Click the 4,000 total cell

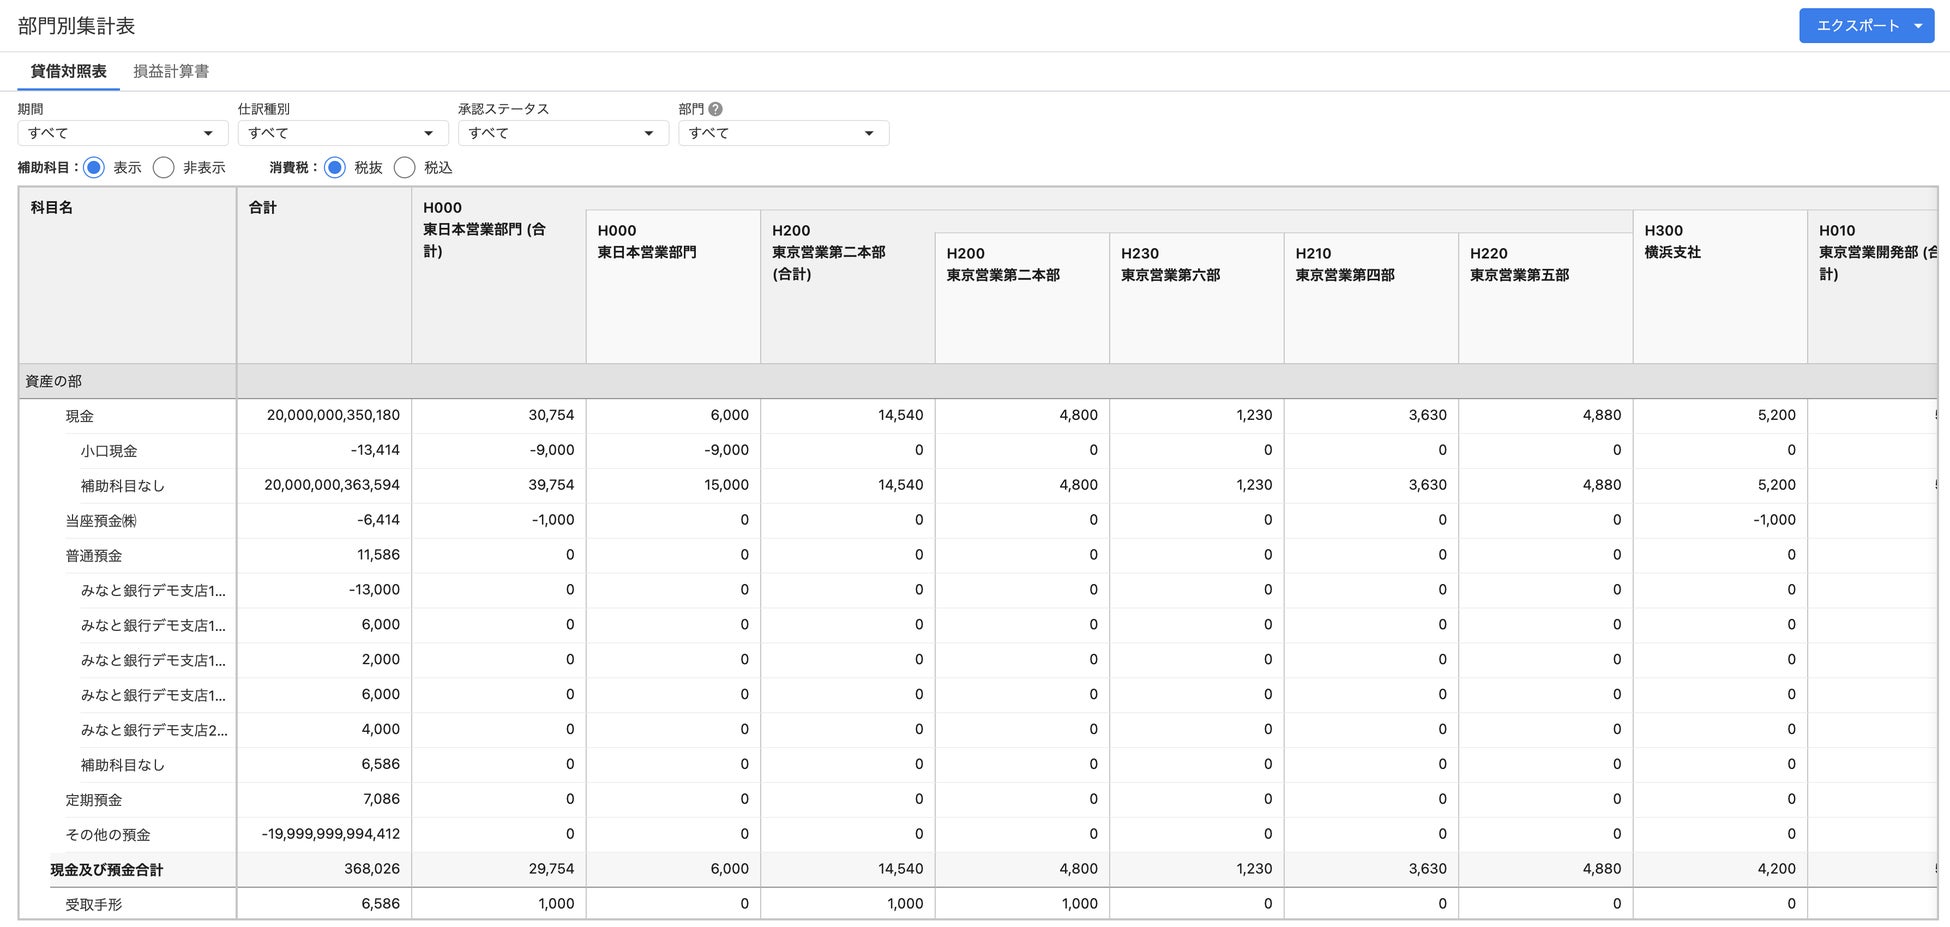tap(324, 730)
